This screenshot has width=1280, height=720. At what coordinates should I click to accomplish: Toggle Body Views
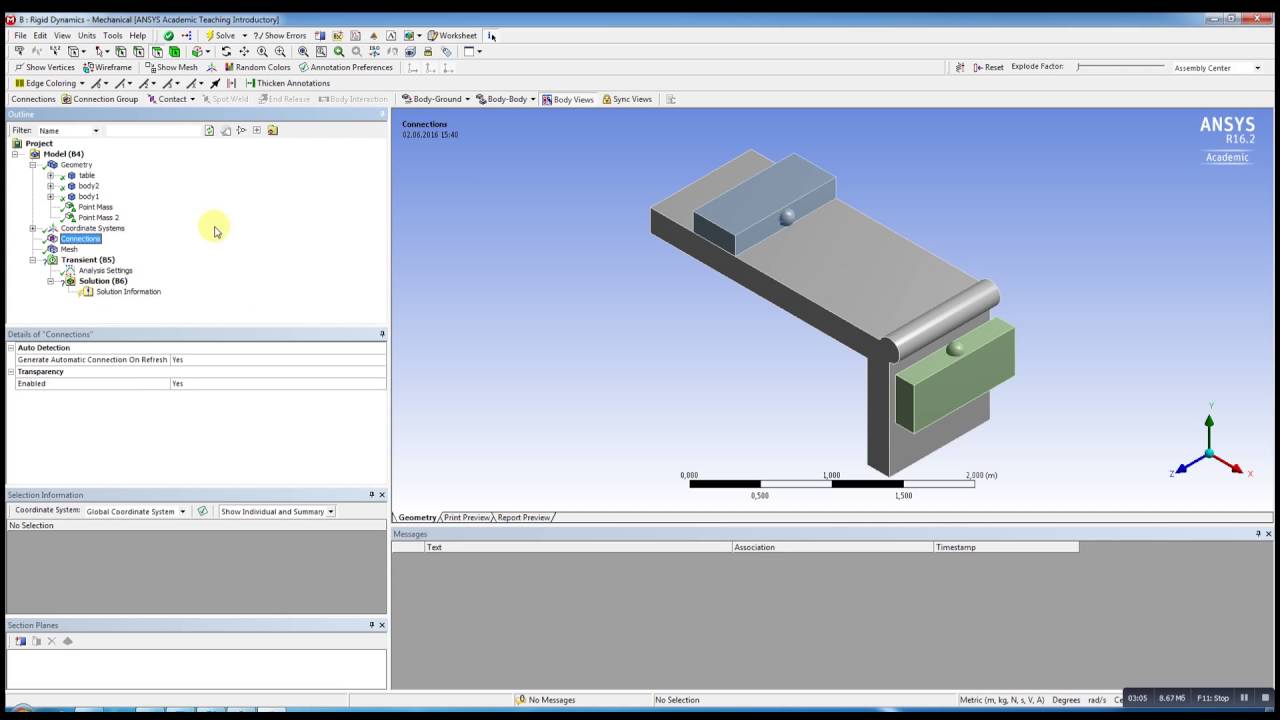click(568, 99)
